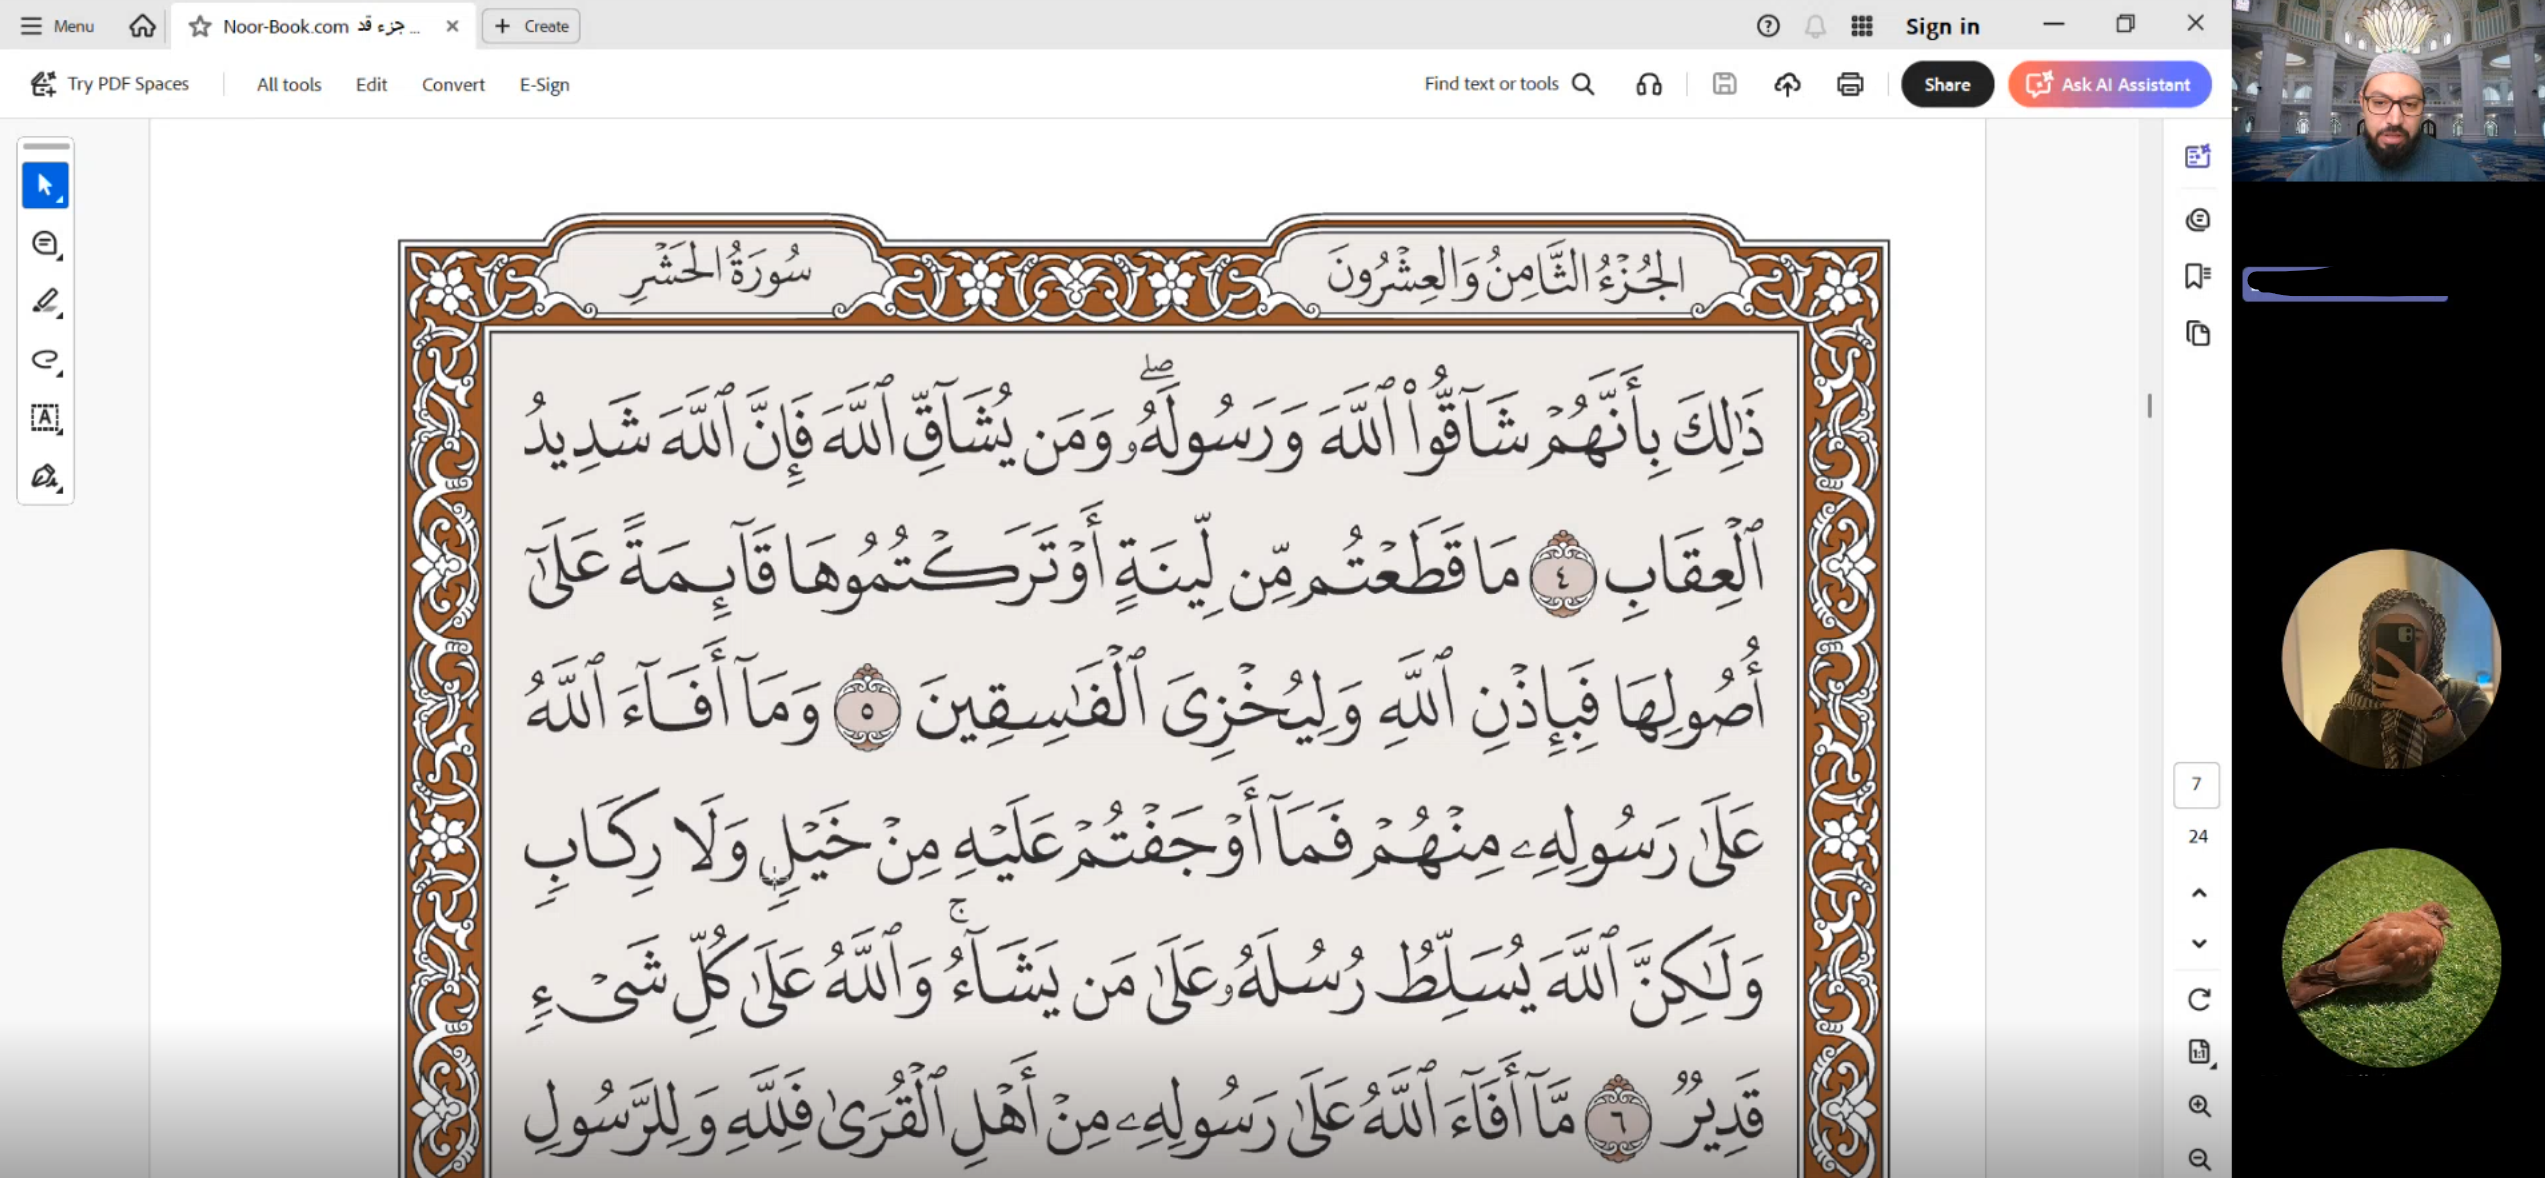Open the fill and sign tool
This screenshot has height=1178, width=2545.
pos(45,476)
